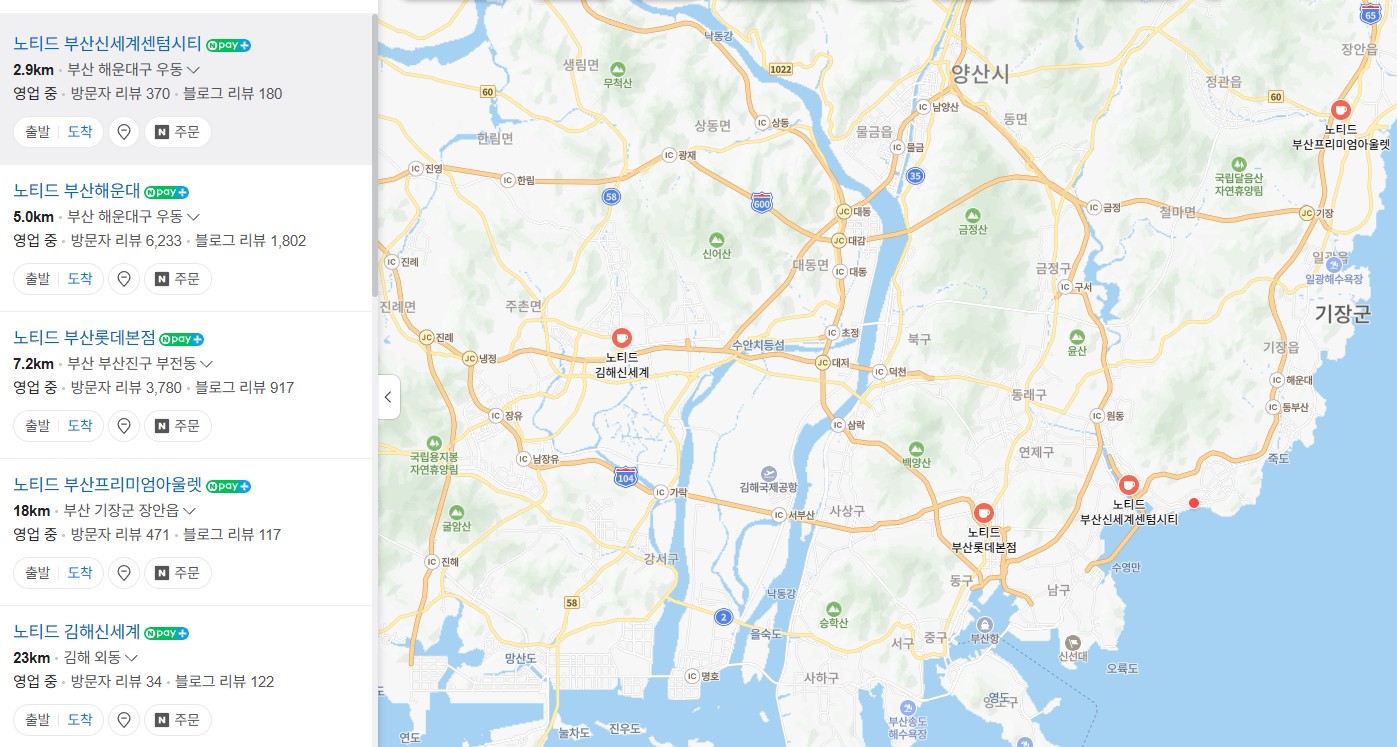The image size is (1397, 747).
Task: Click the 노티드 김해신세계 map marker
Action: pos(622,338)
